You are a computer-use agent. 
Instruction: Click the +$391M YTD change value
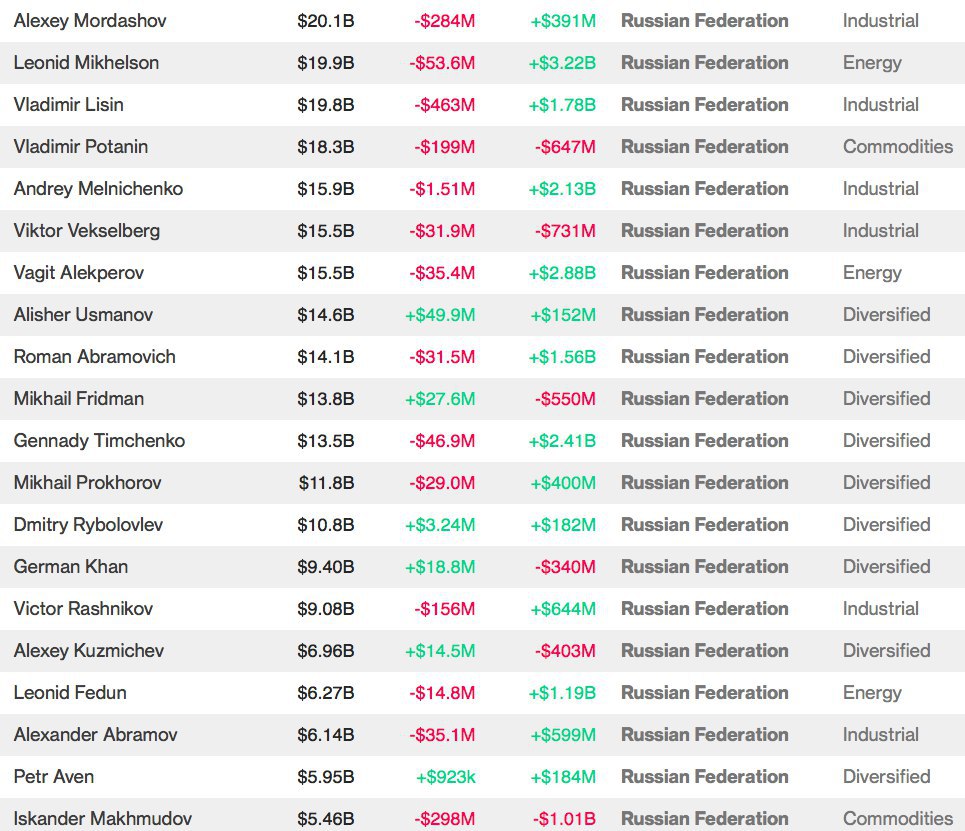pos(563,21)
